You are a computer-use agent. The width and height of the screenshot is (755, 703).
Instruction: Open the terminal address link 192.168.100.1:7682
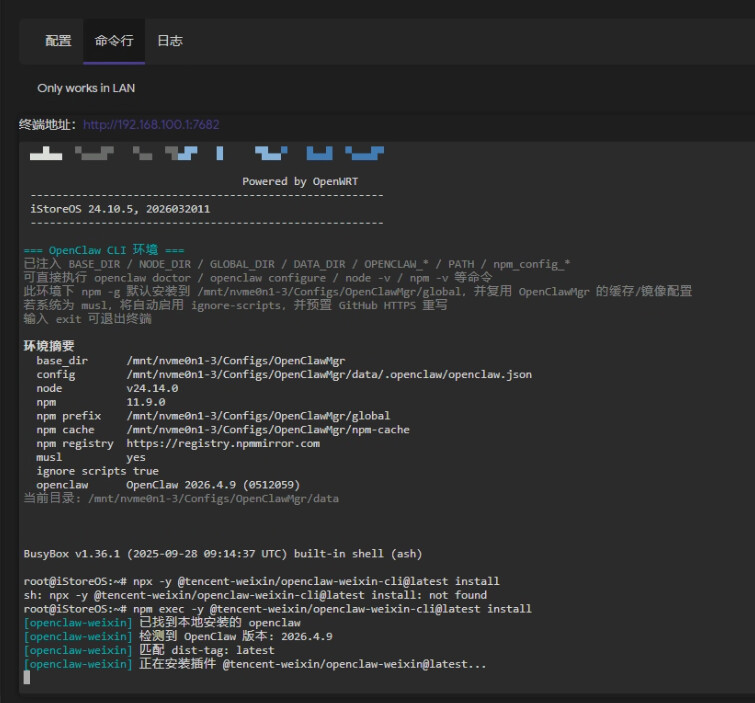pyautogui.click(x=151, y=125)
